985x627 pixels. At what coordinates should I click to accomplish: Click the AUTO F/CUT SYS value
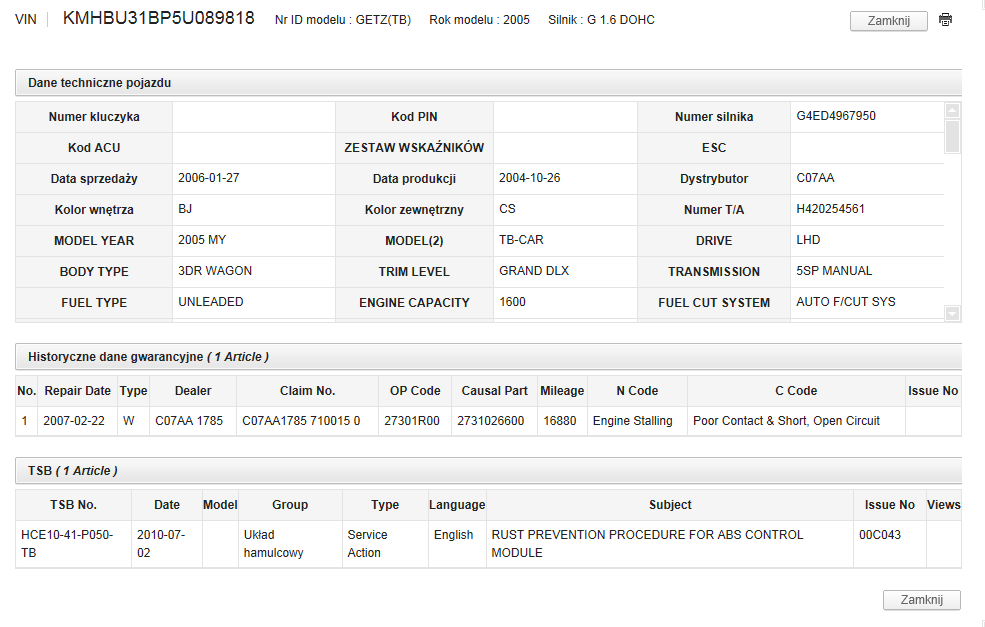point(846,302)
